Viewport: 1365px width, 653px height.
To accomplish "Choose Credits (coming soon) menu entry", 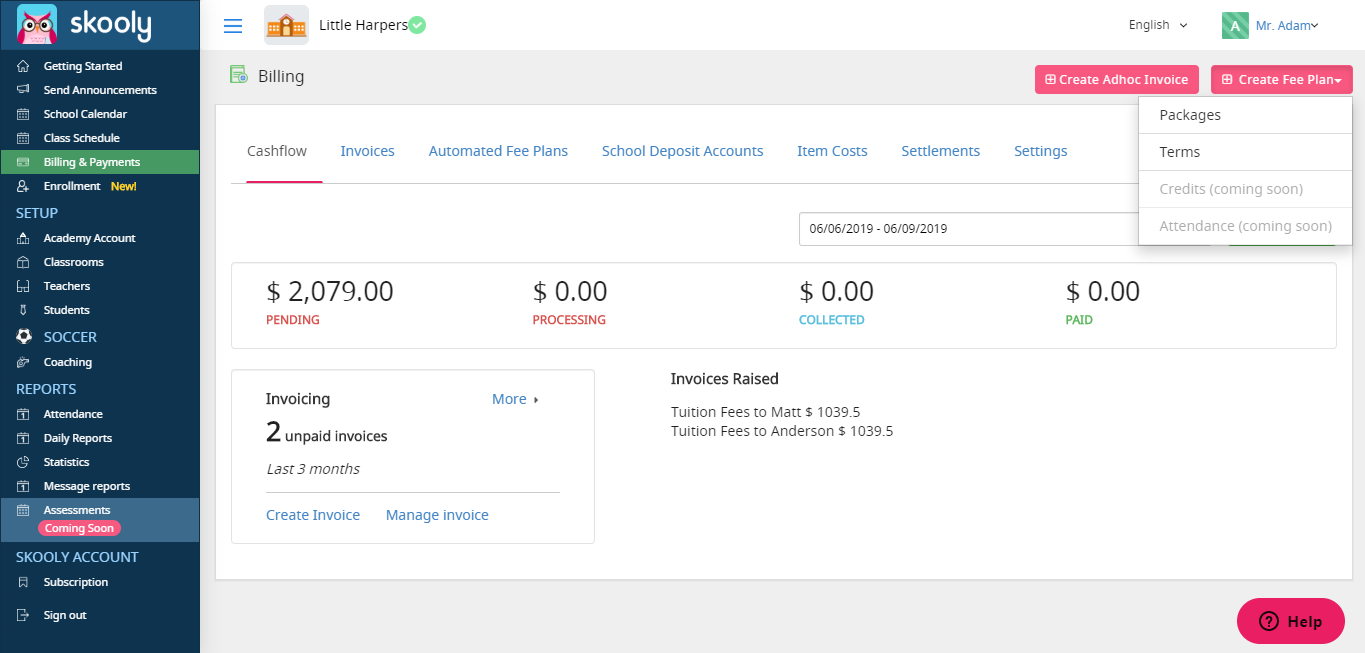I will [1245, 189].
